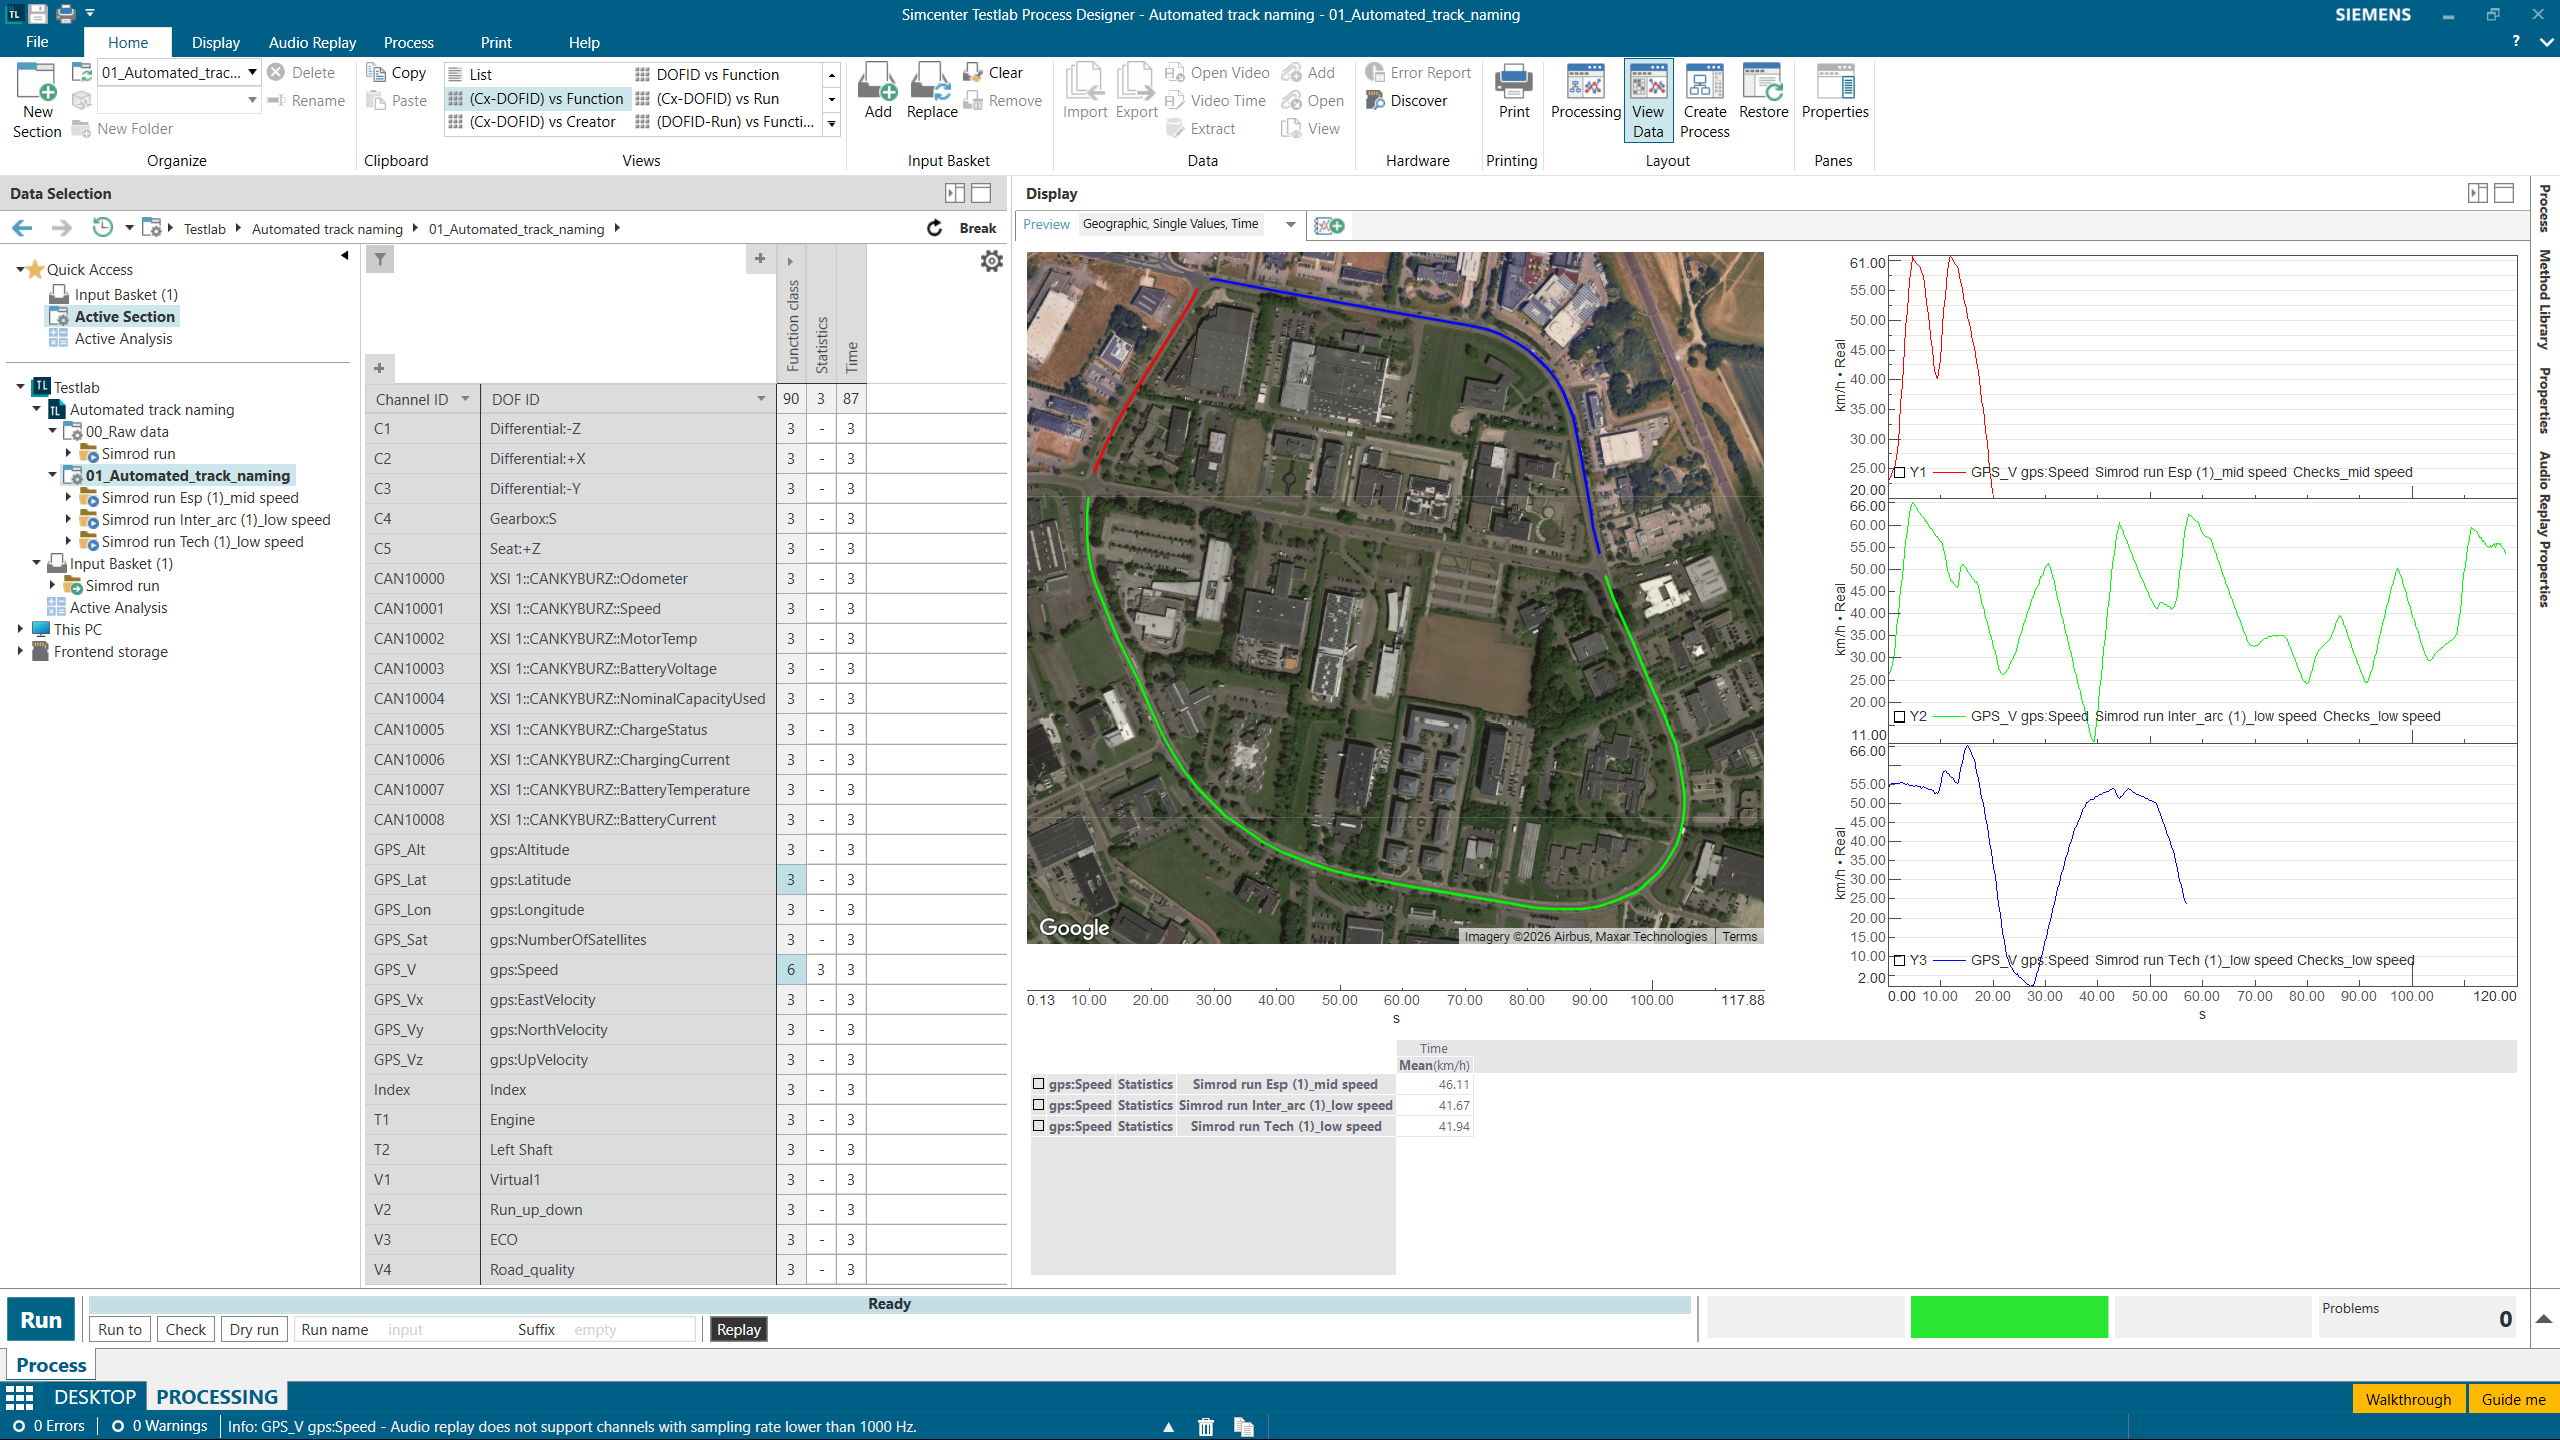Toggle the Y1 curve checkbox in legend
This screenshot has height=1440, width=2560.
click(x=1898, y=471)
